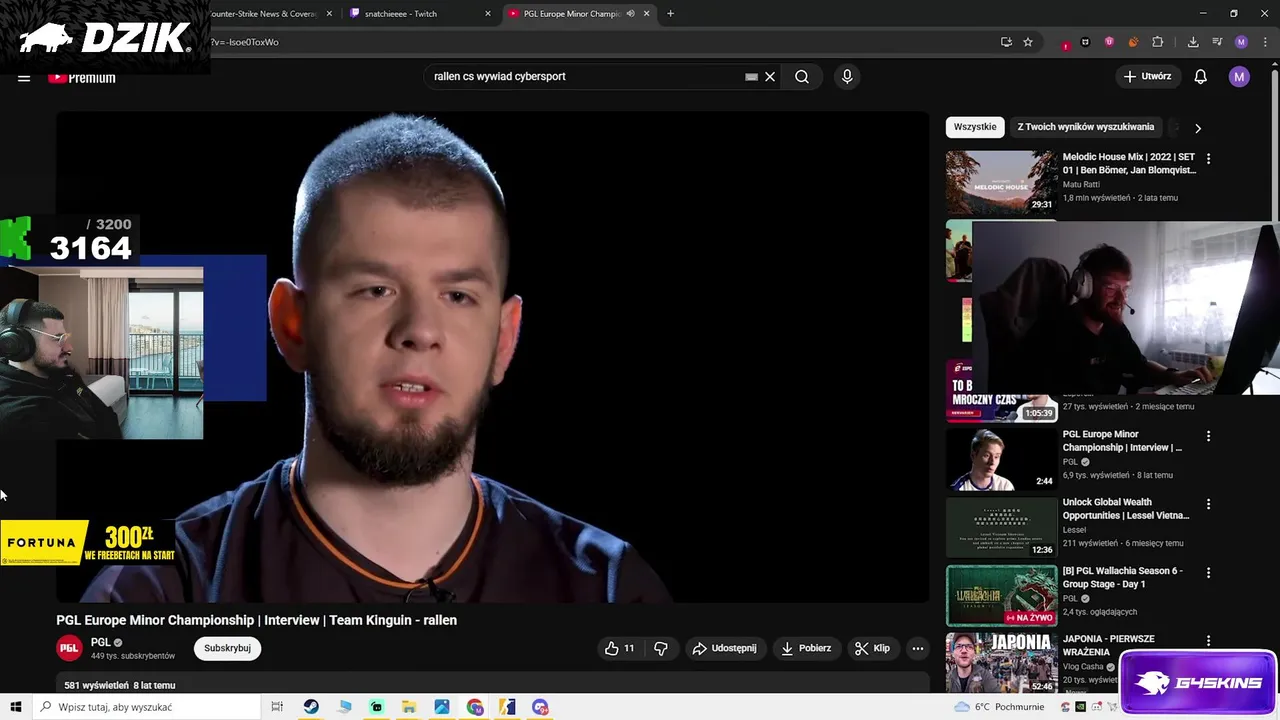
Task: Like the video with thumbs up
Action: point(619,648)
